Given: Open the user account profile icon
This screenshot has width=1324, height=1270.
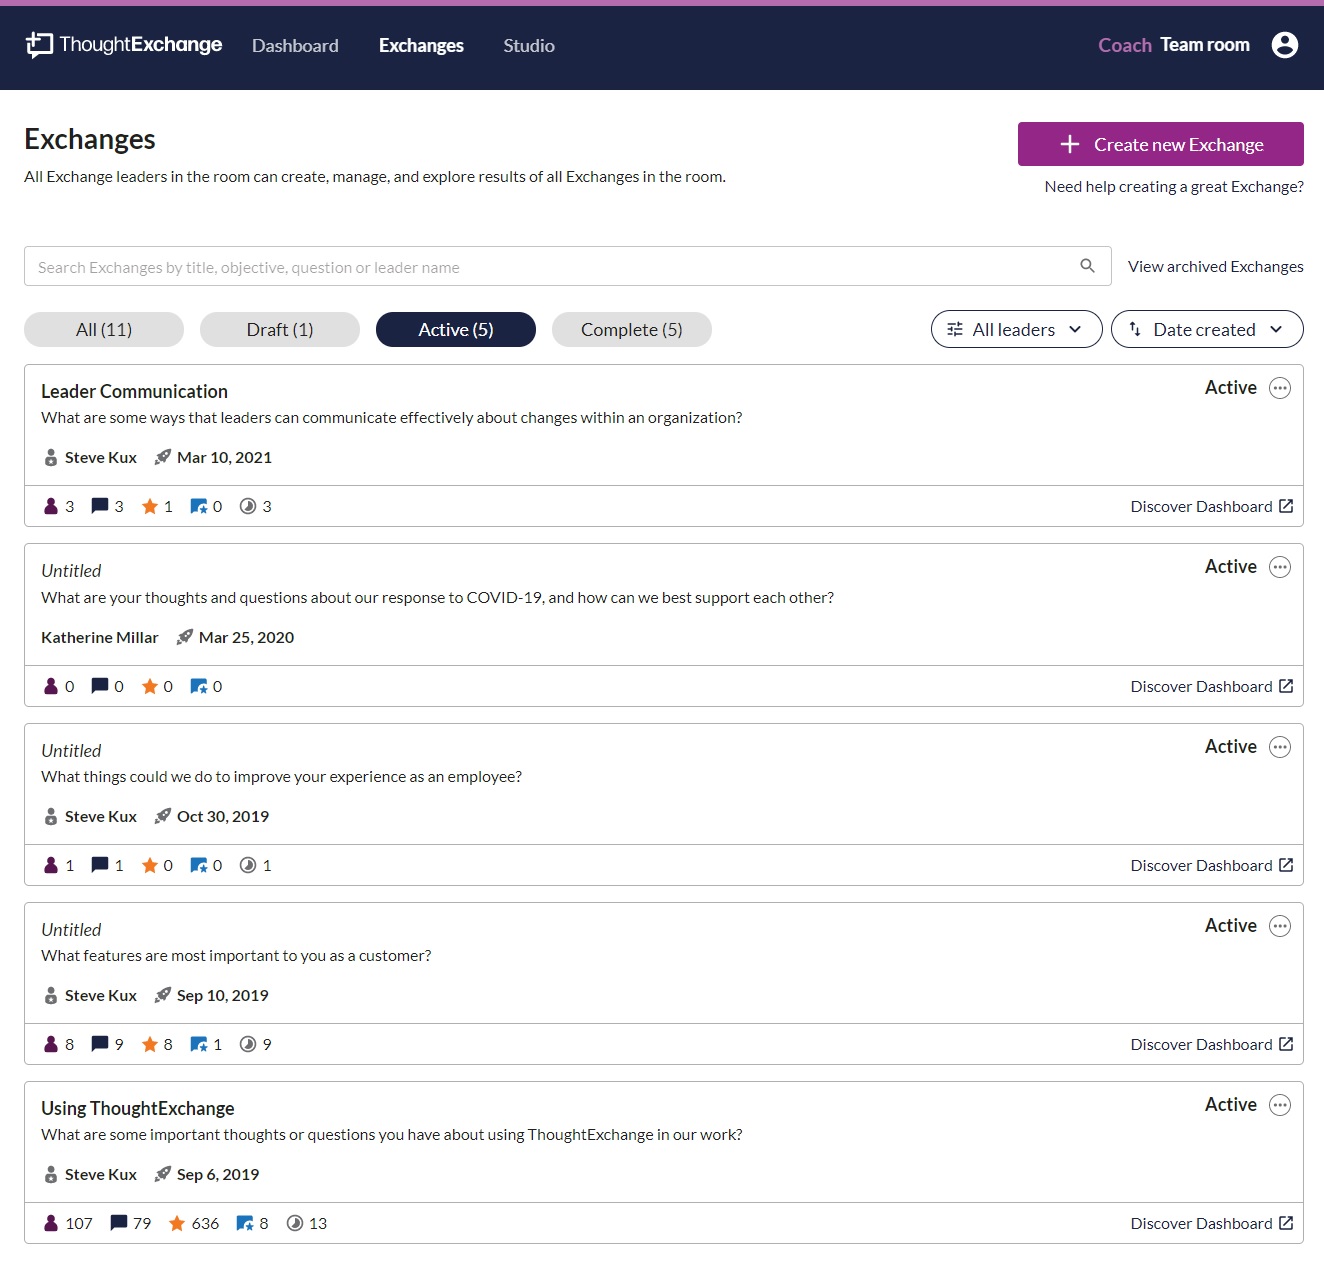Looking at the screenshot, I should tap(1285, 45).
